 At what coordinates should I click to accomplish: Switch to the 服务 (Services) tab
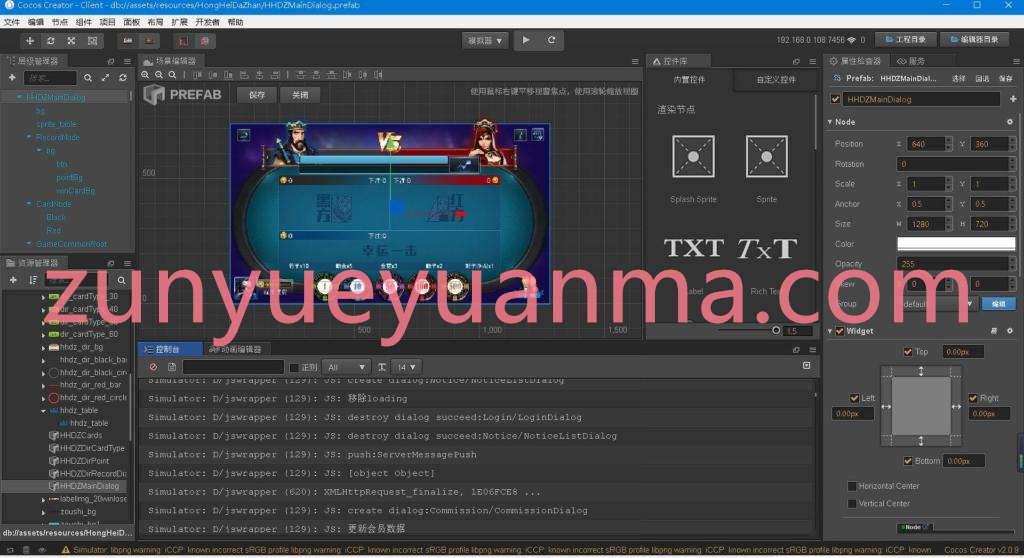click(x=912, y=61)
